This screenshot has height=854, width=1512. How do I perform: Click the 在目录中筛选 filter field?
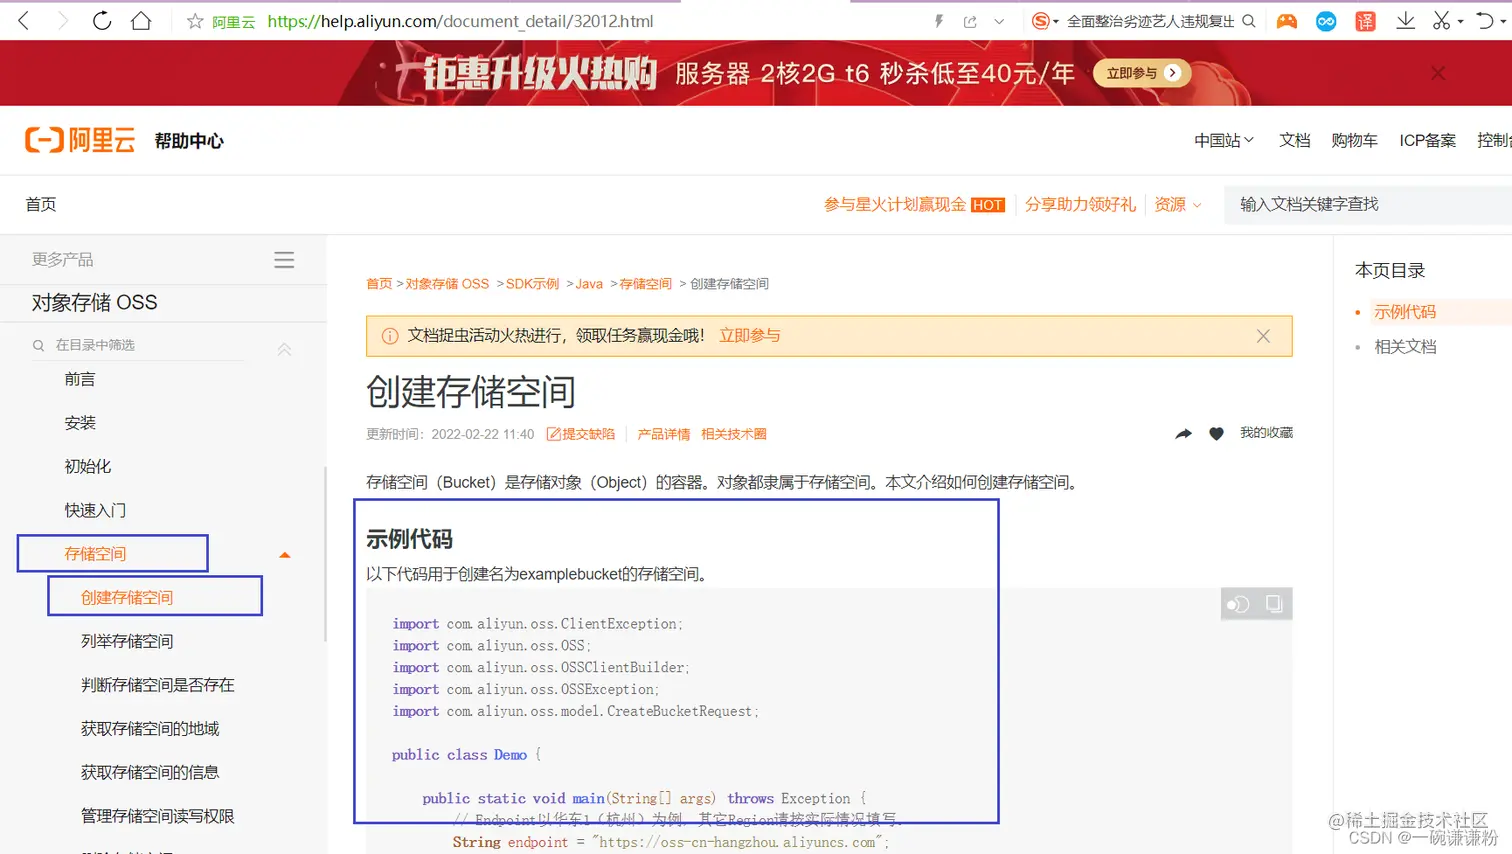[x=138, y=345]
